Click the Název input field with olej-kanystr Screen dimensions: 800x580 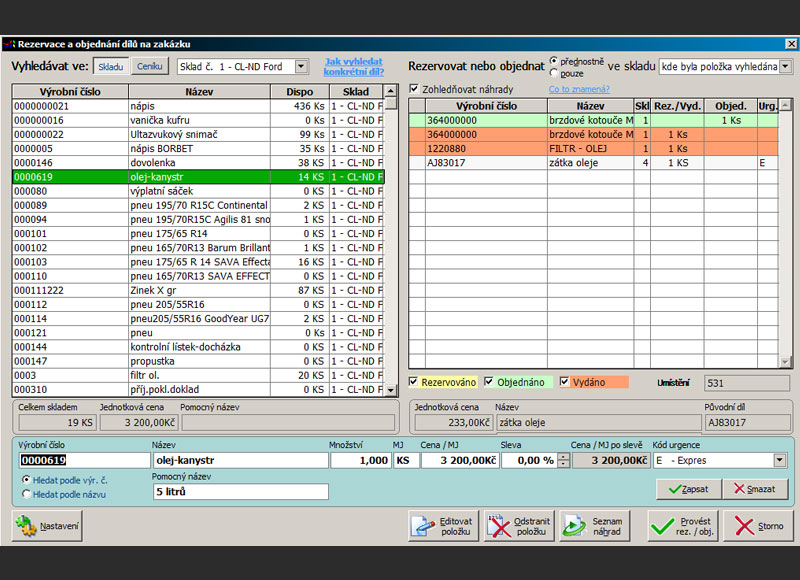tap(241, 460)
